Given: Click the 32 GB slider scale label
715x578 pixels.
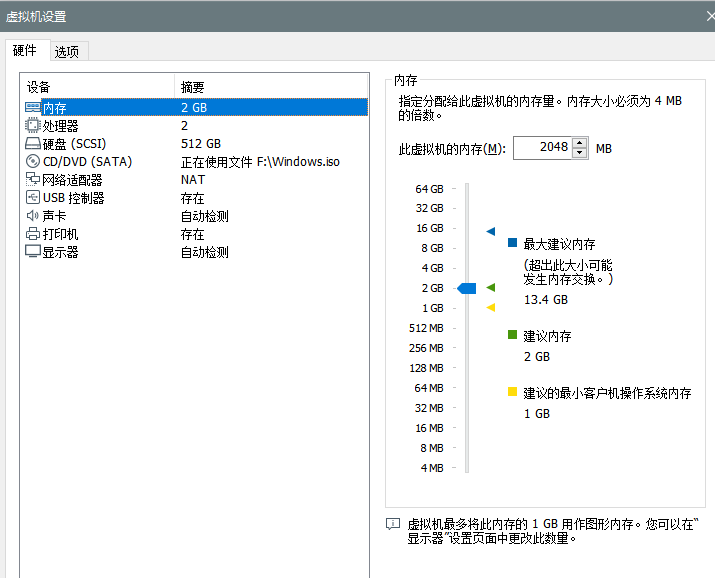Looking at the screenshot, I should (430, 208).
